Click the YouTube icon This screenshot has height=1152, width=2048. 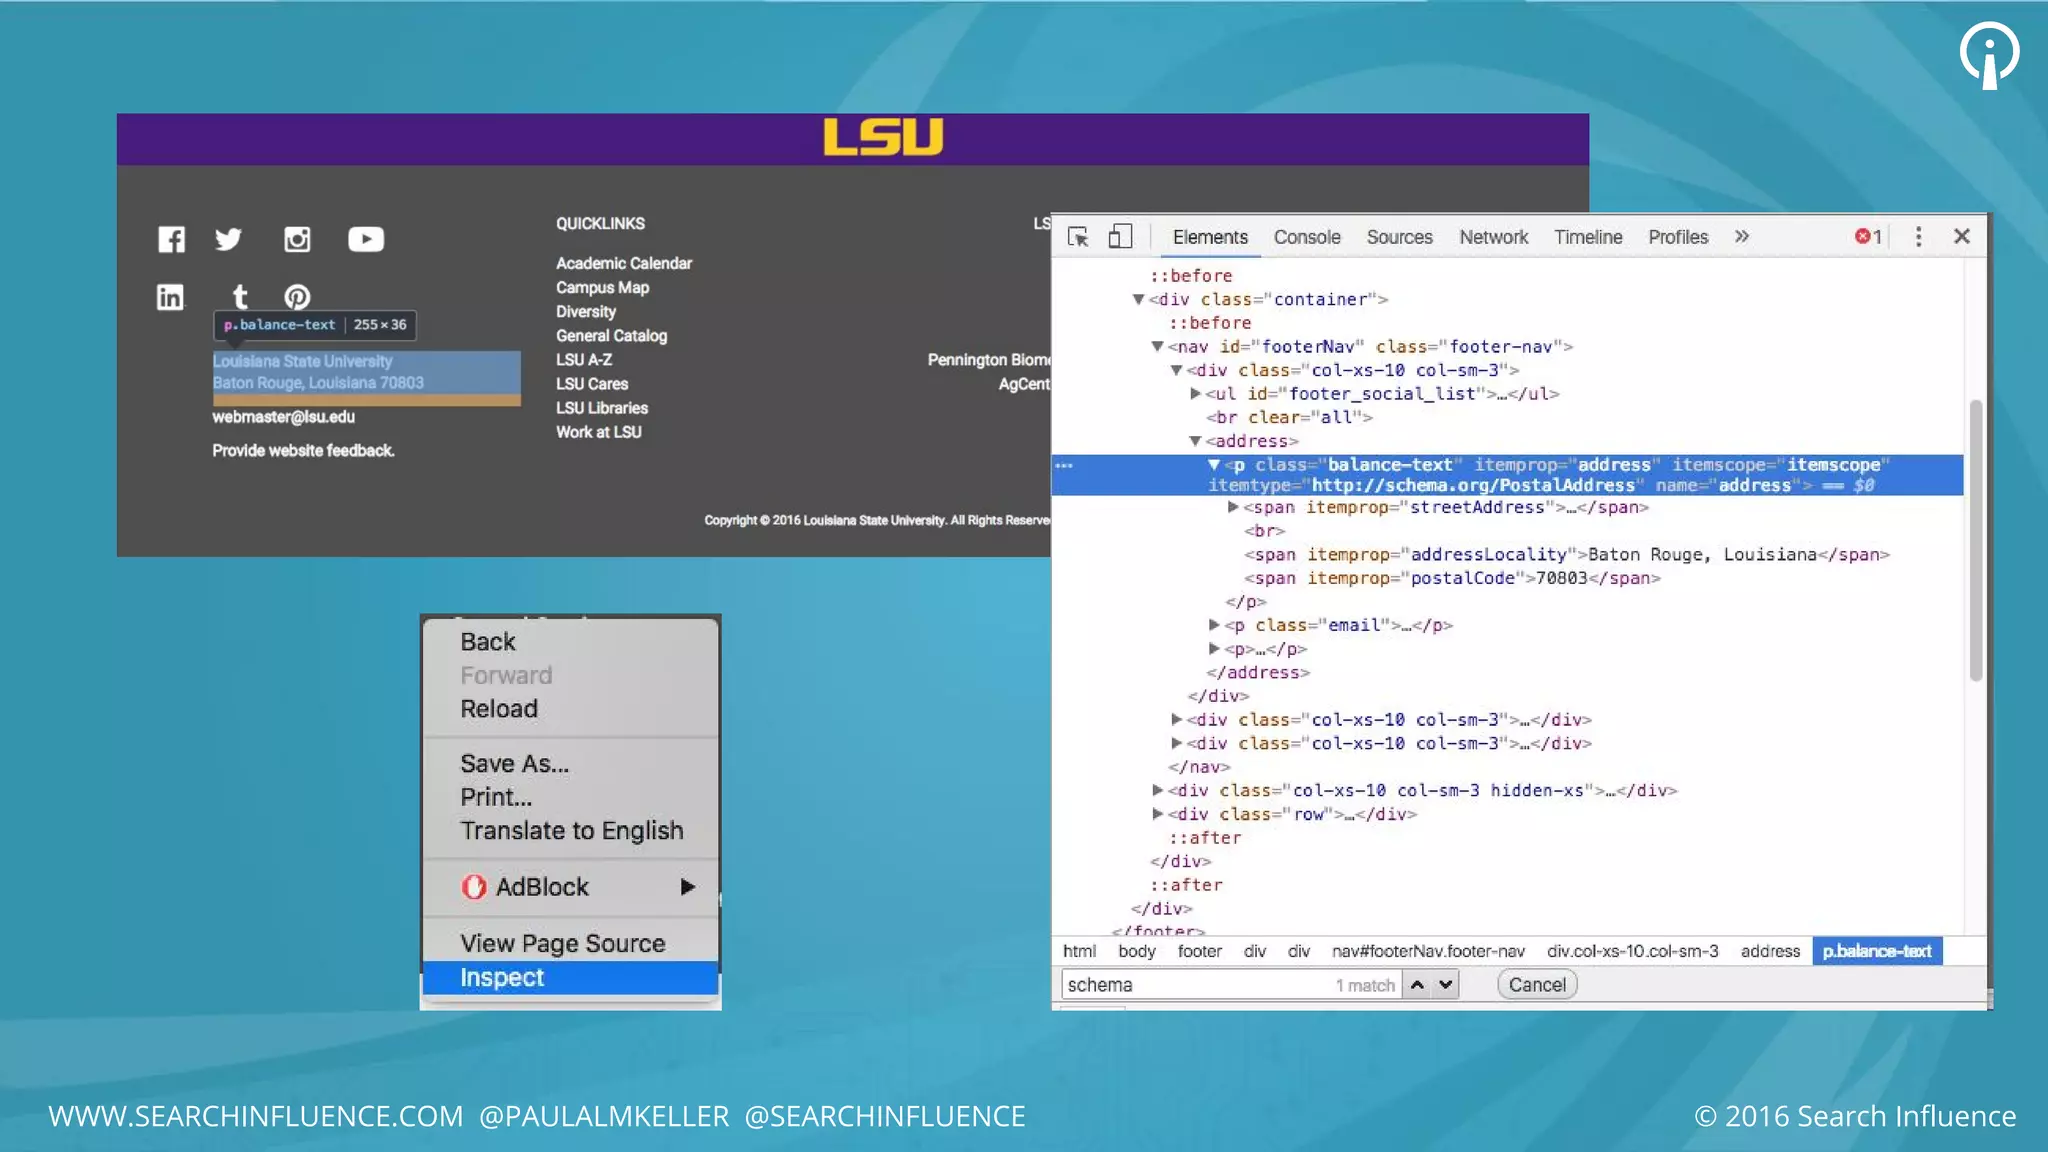365,240
